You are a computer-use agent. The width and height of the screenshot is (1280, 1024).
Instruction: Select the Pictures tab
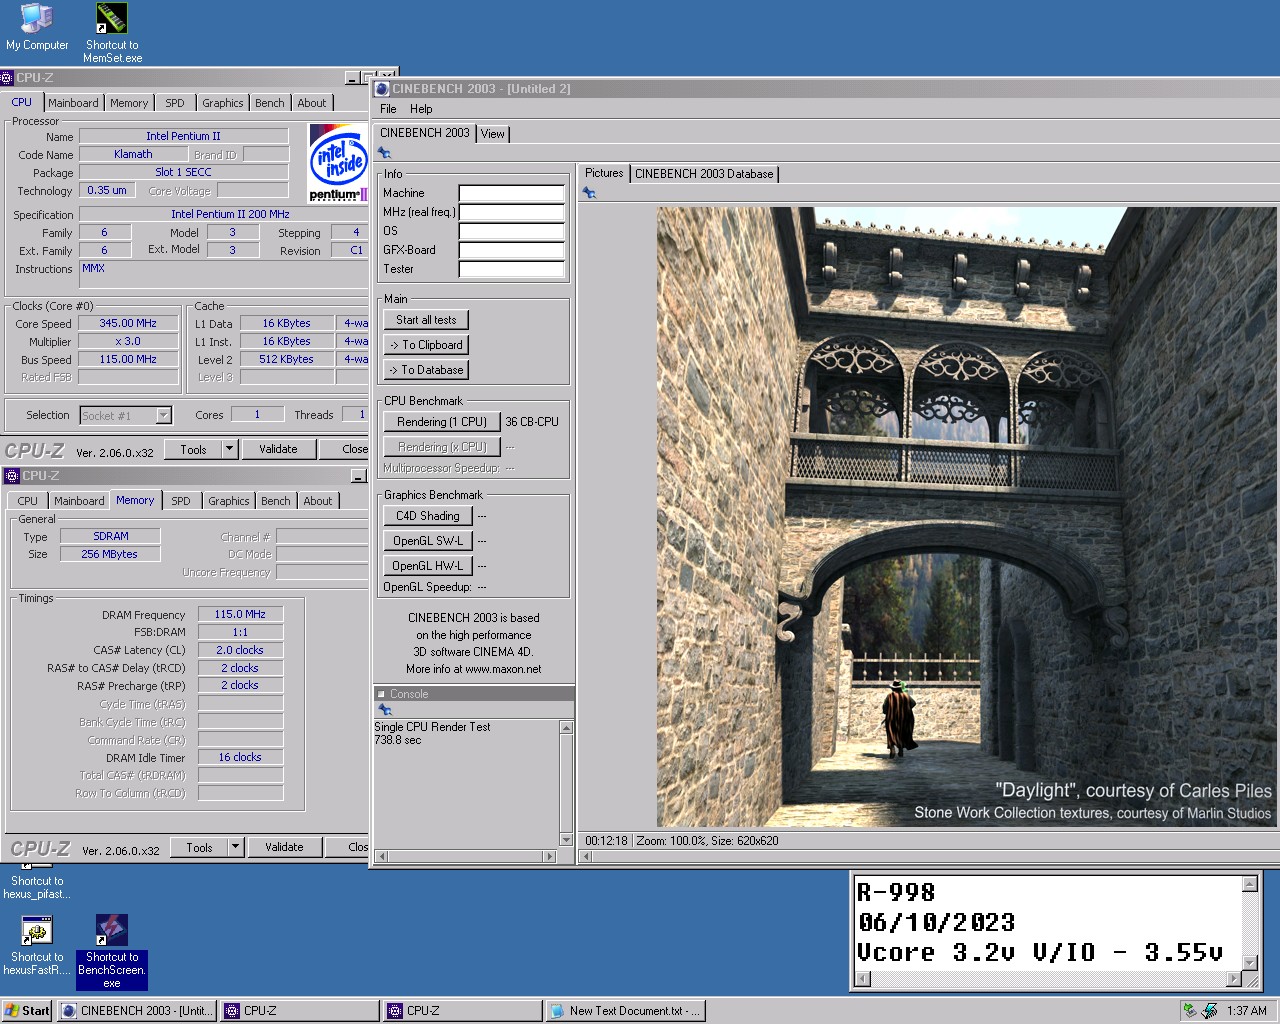(x=604, y=173)
